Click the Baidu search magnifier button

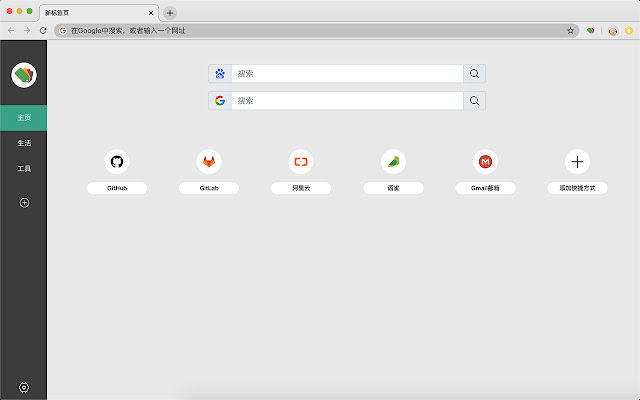point(474,74)
